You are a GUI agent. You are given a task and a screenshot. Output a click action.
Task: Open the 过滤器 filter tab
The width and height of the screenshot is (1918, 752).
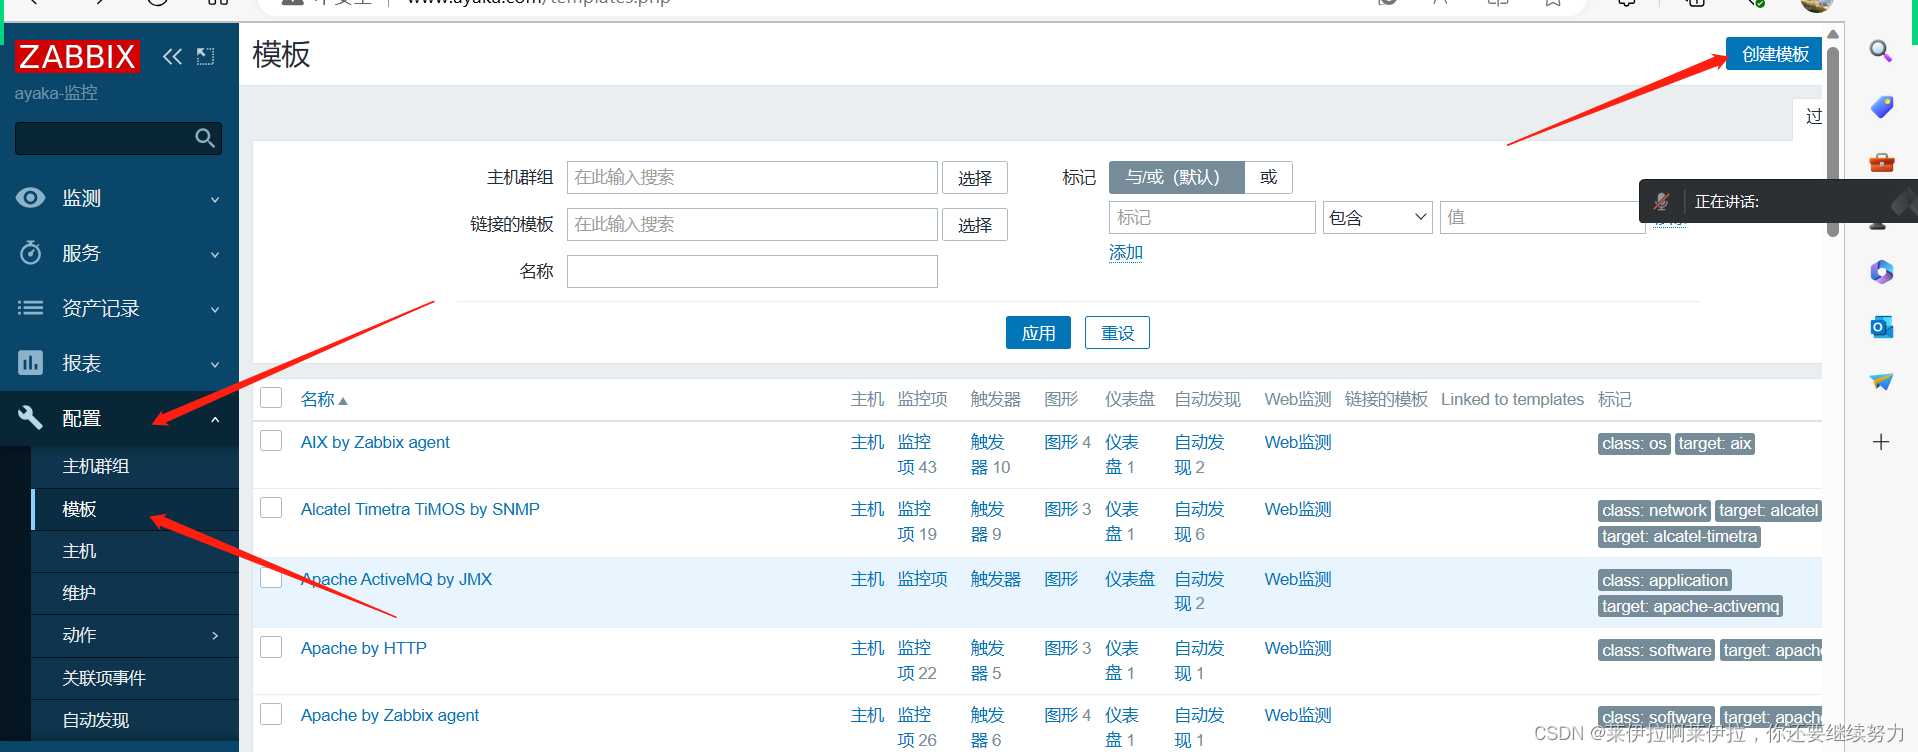pos(1810,117)
